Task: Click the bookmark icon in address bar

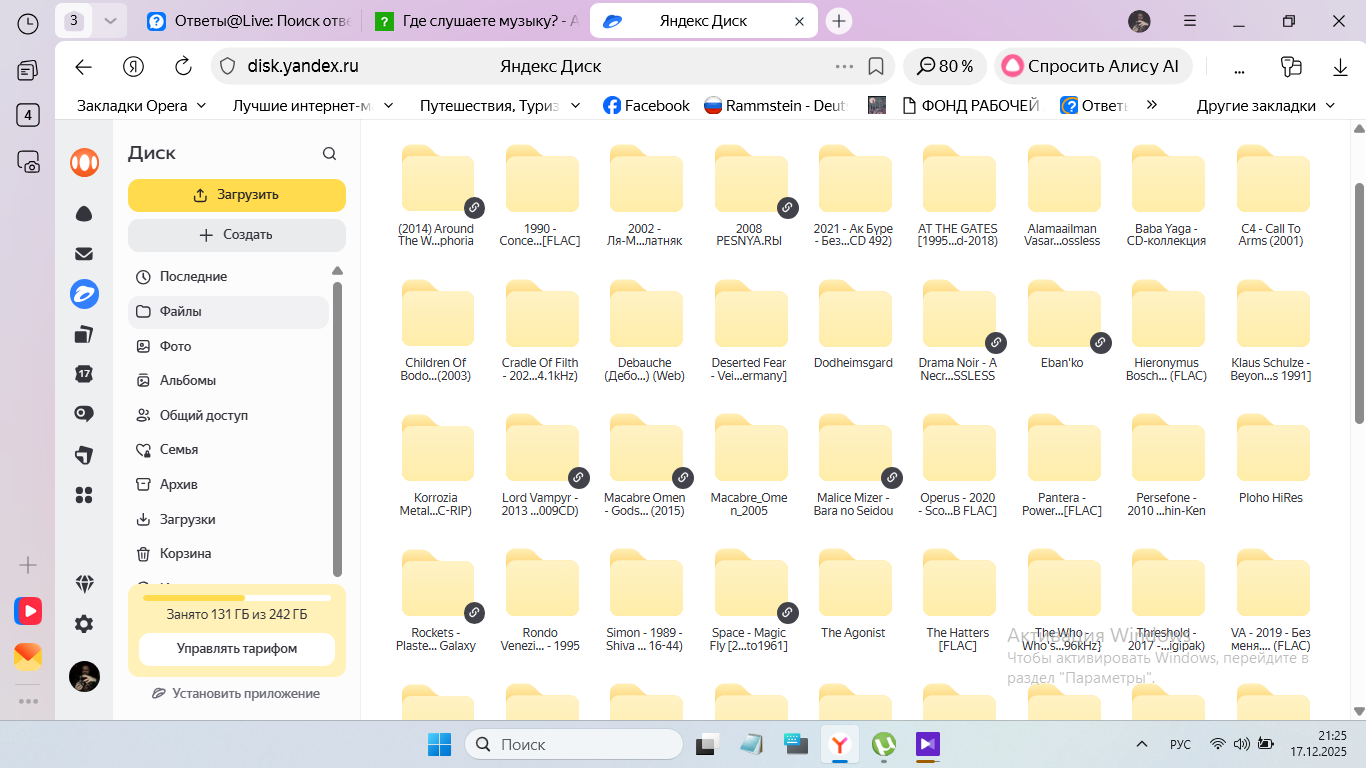Action: [x=876, y=67]
